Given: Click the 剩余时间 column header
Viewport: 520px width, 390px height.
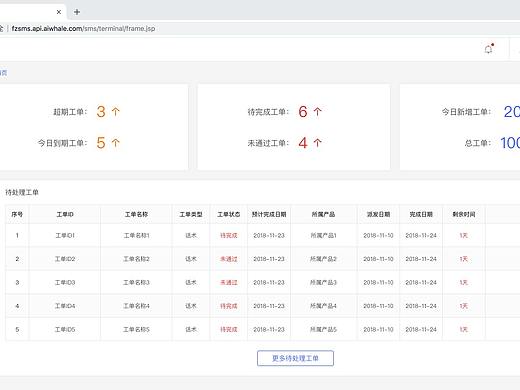Looking at the screenshot, I should point(464,214).
